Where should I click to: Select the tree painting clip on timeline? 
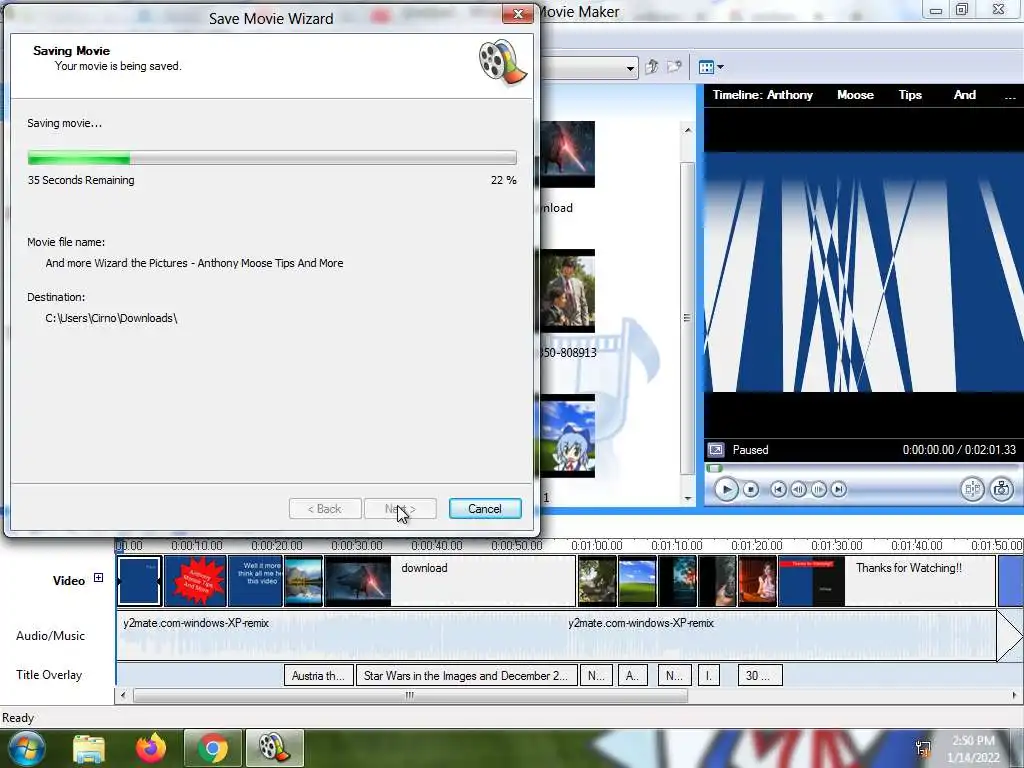pos(597,581)
